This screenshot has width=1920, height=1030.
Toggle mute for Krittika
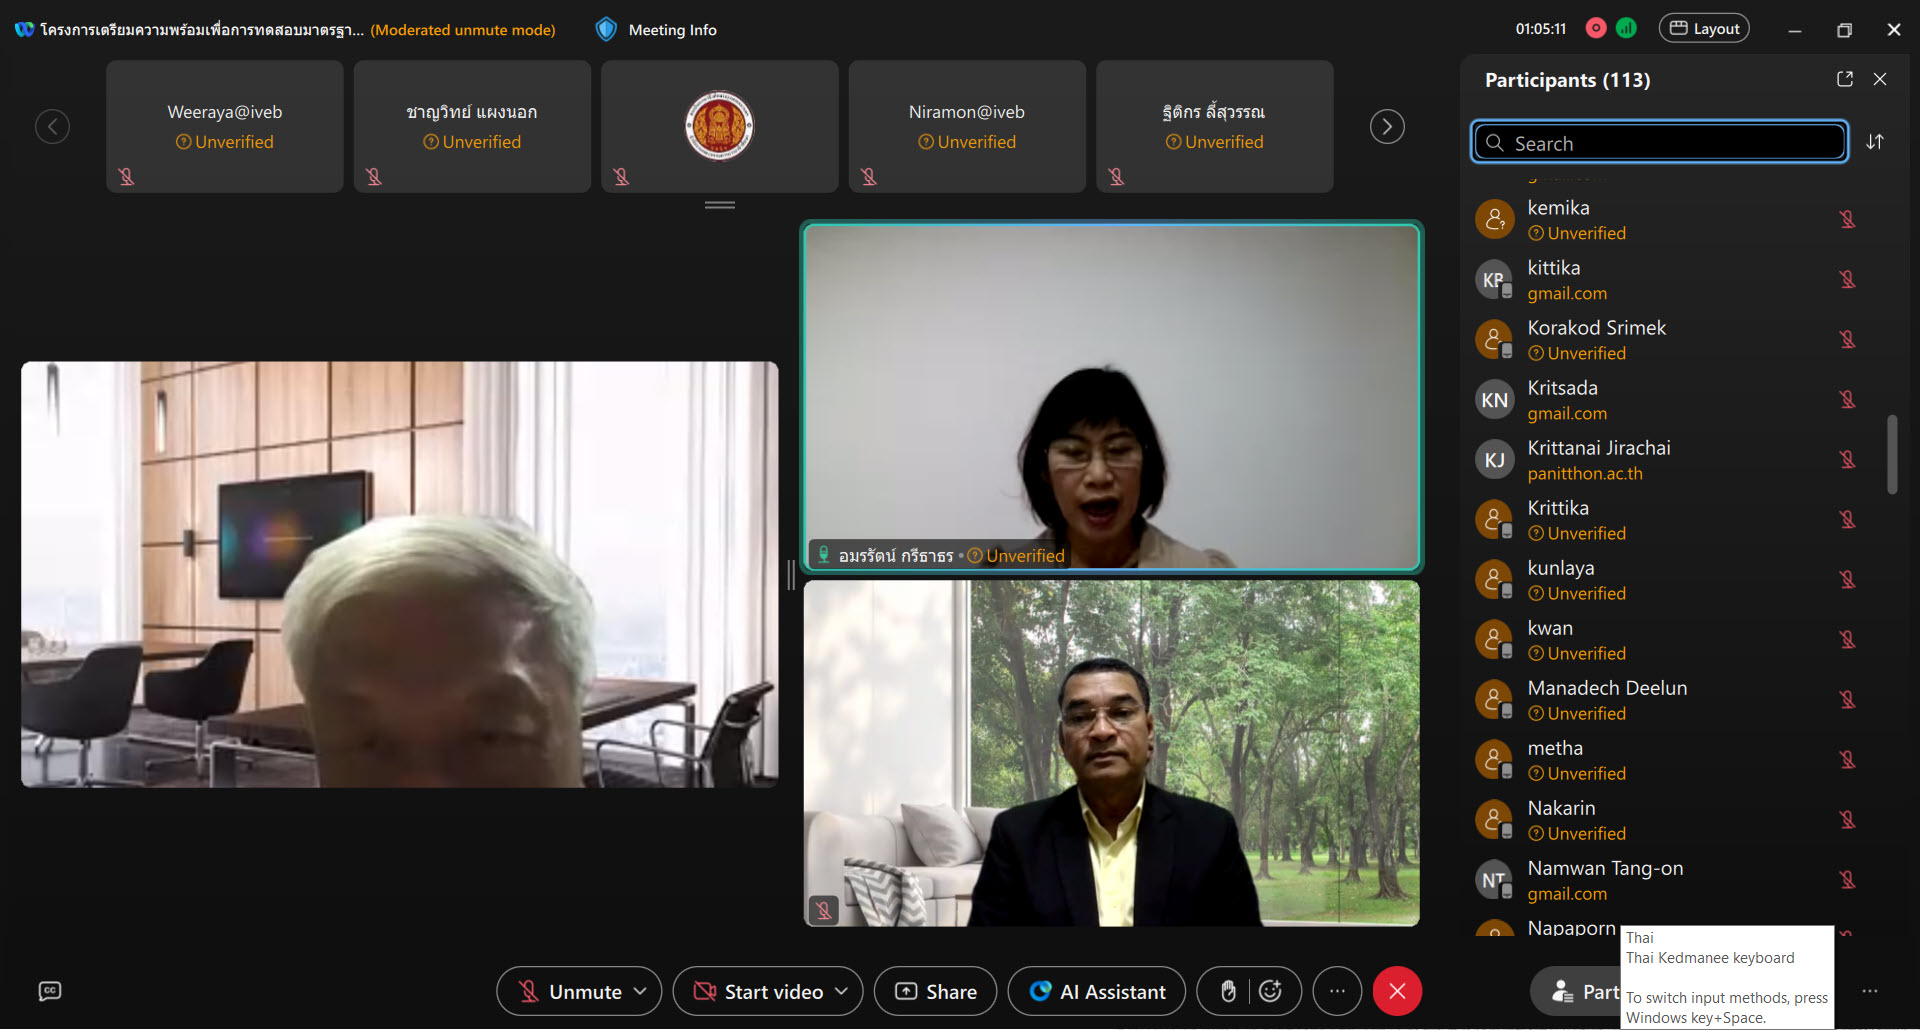click(x=1847, y=519)
